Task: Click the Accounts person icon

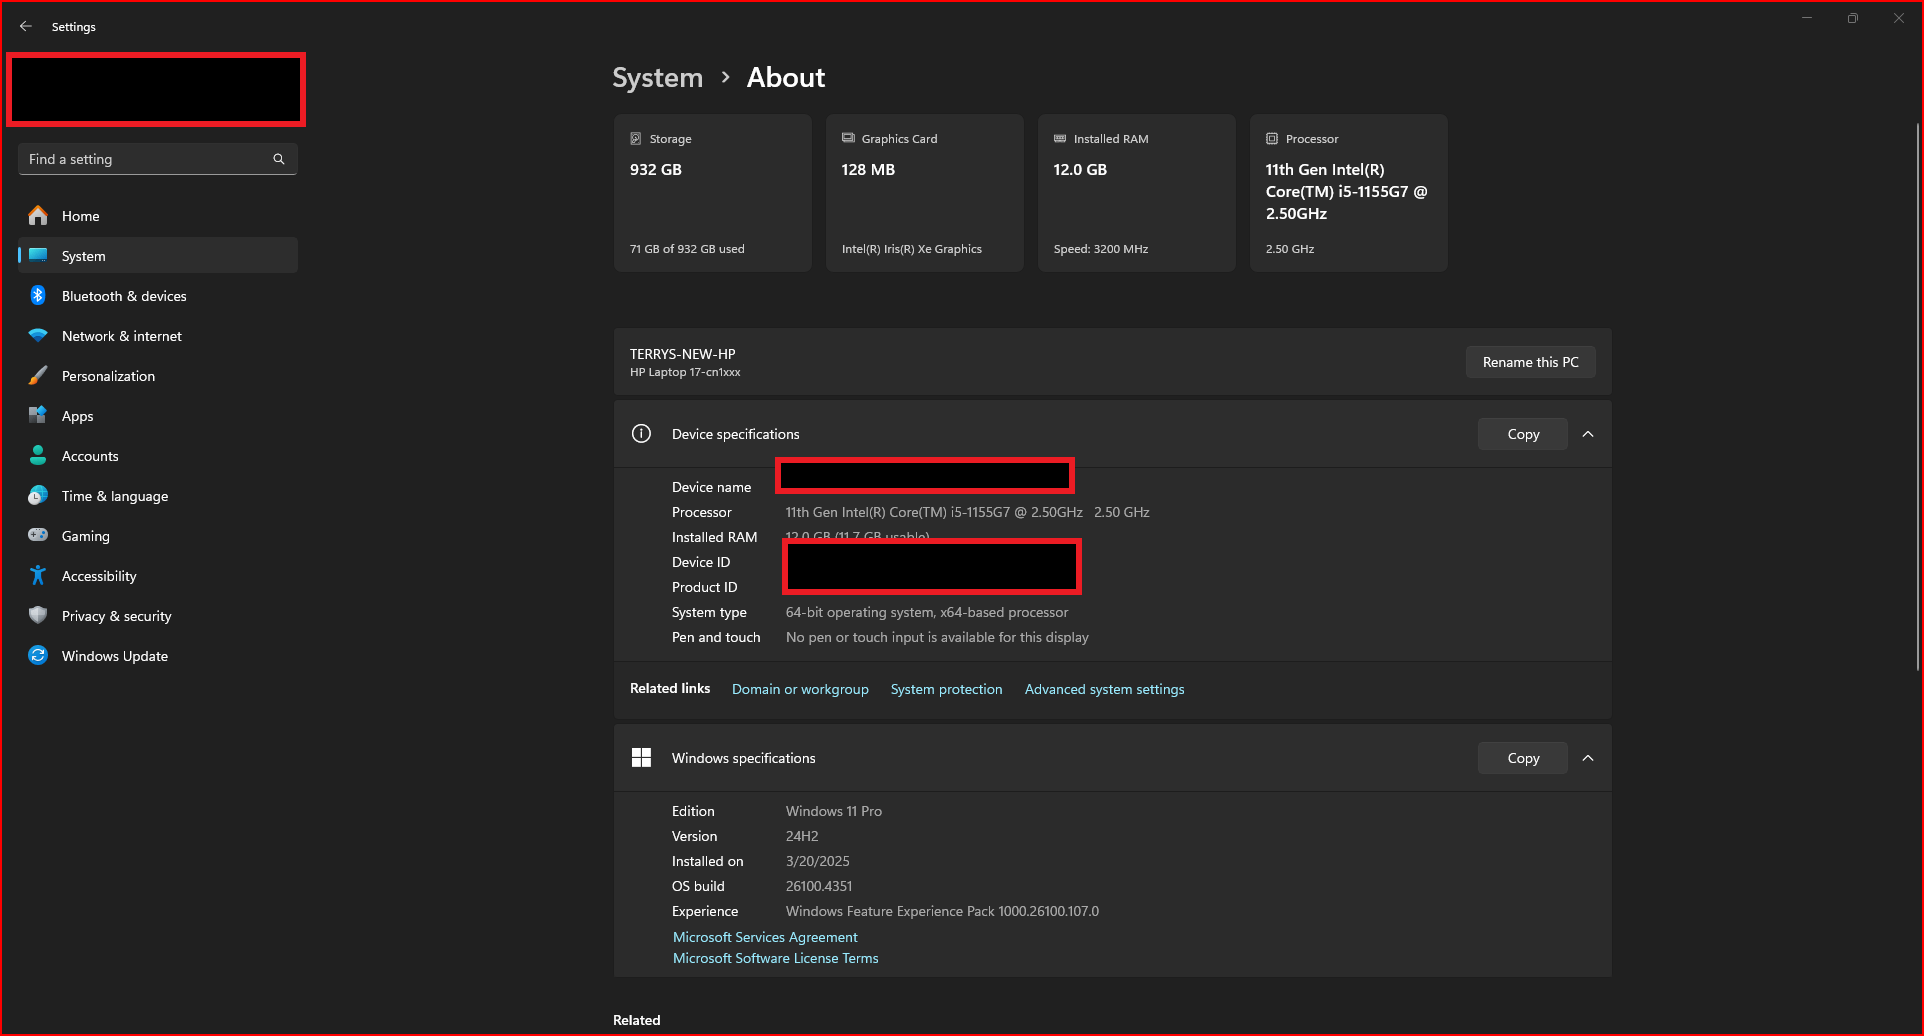Action: pos(38,455)
